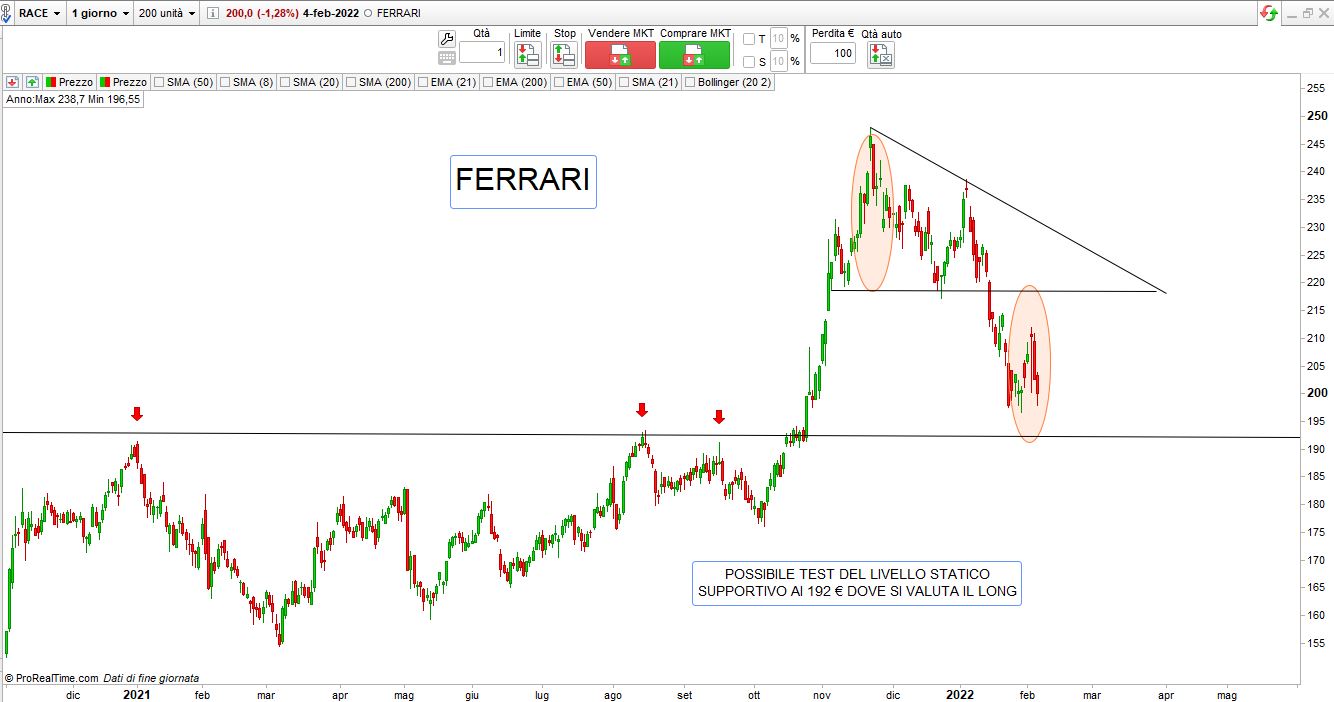This screenshot has height=702, width=1334.
Task: Click the FERRARI text box on chart
Action: (523, 181)
